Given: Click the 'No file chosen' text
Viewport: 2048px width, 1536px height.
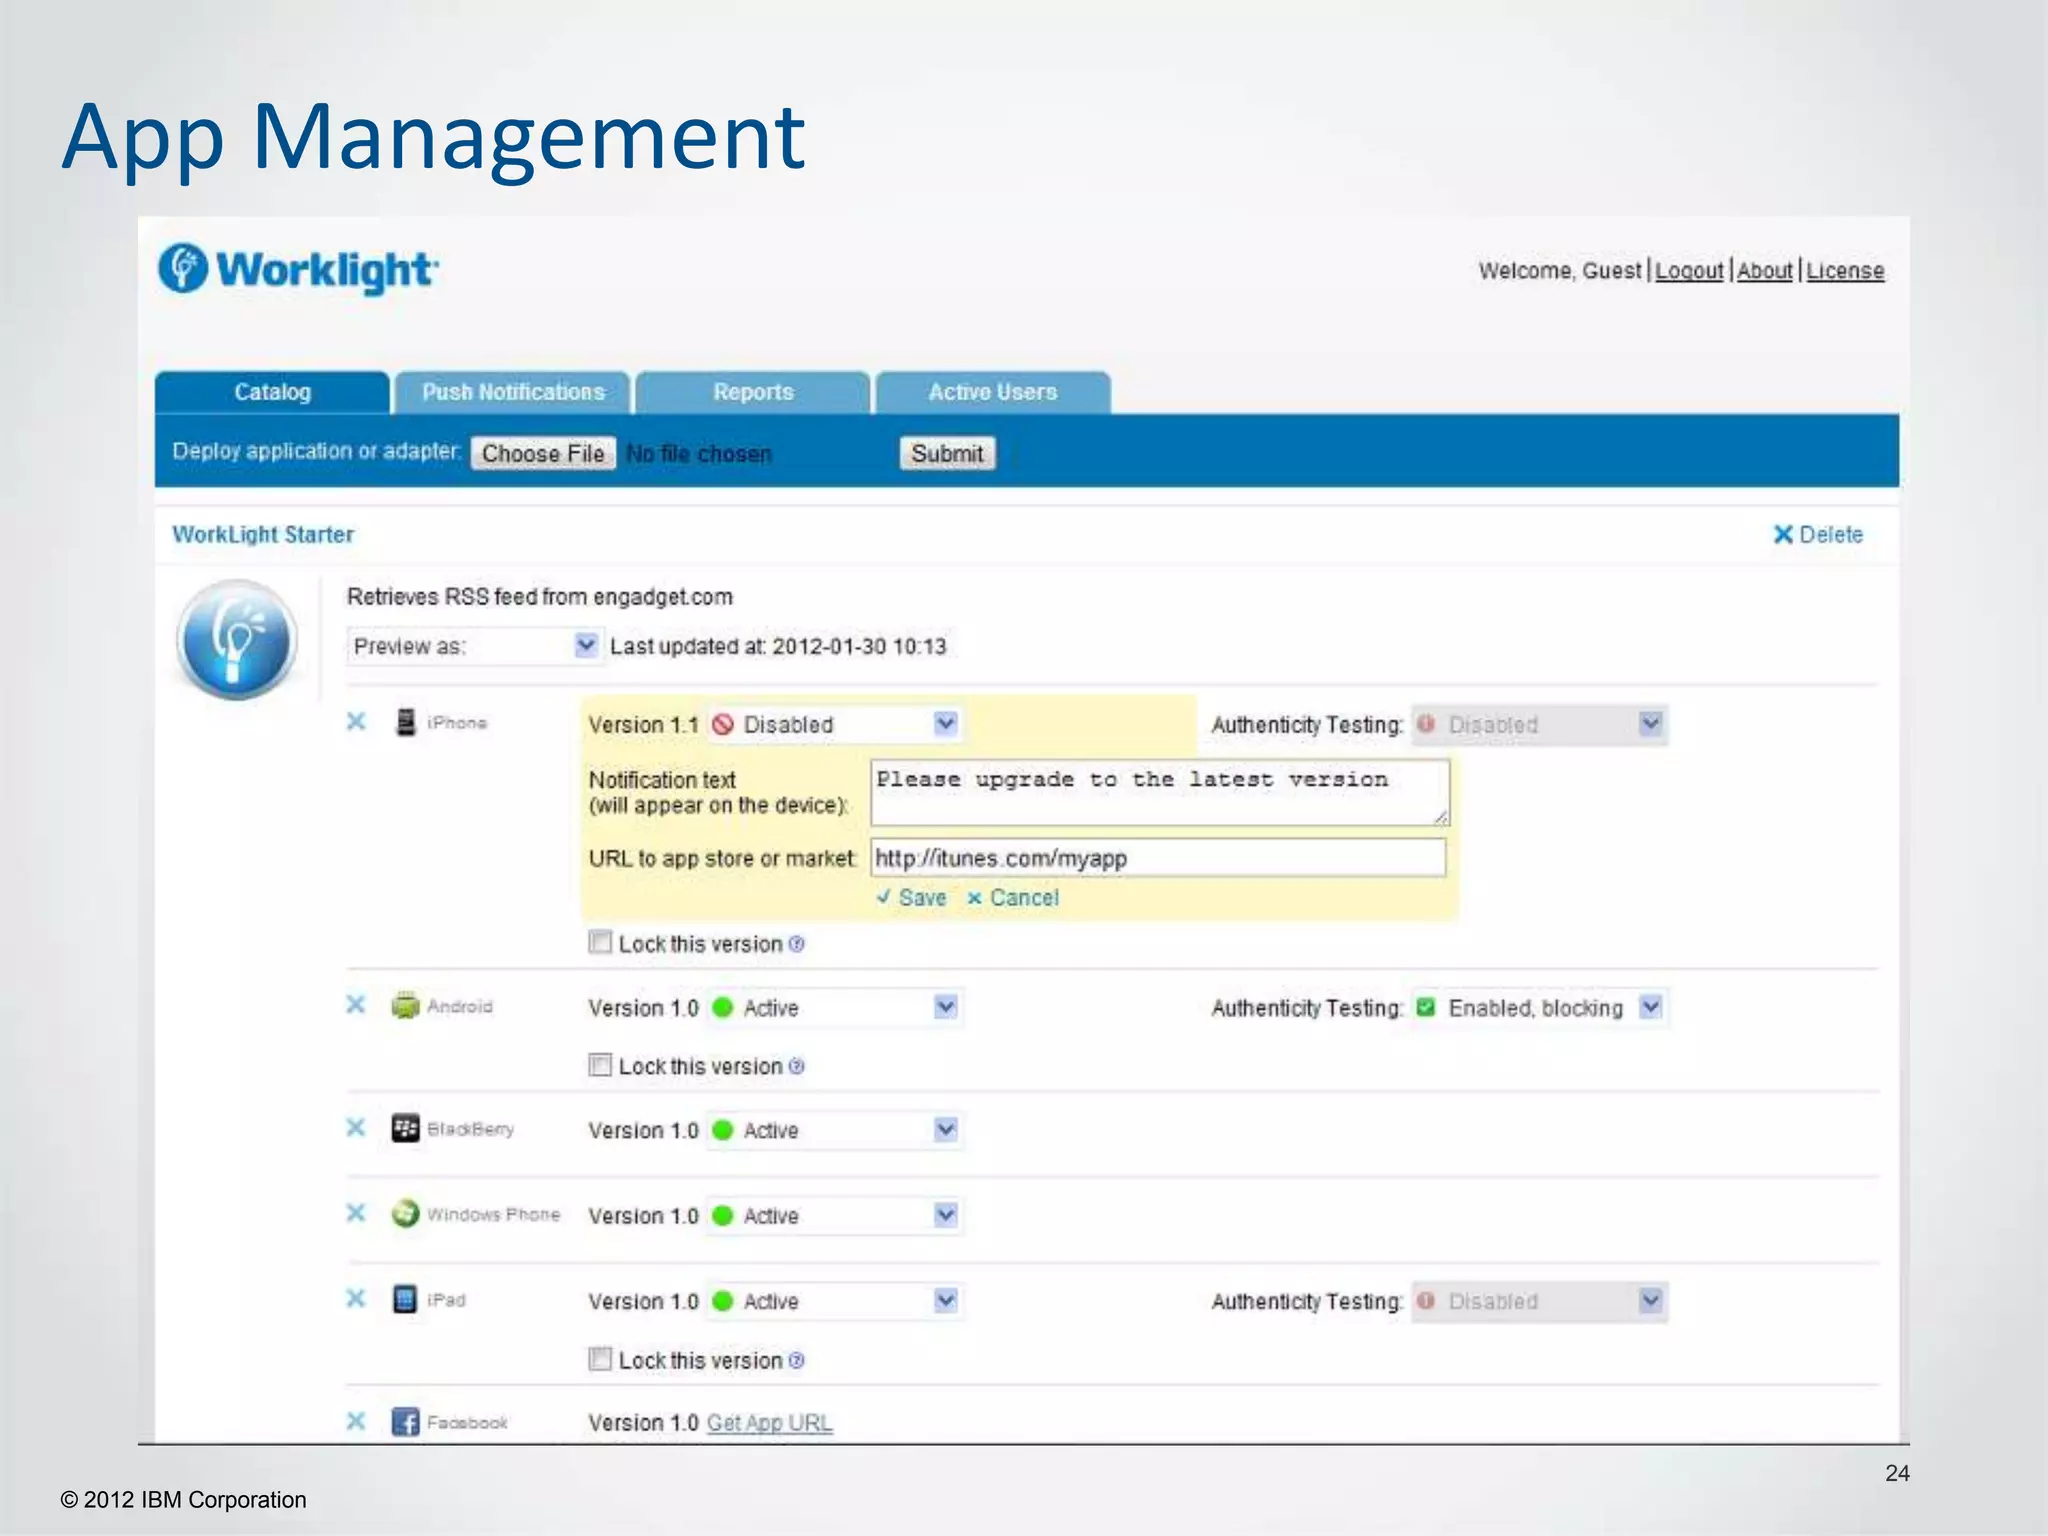Looking at the screenshot, I should (x=699, y=454).
